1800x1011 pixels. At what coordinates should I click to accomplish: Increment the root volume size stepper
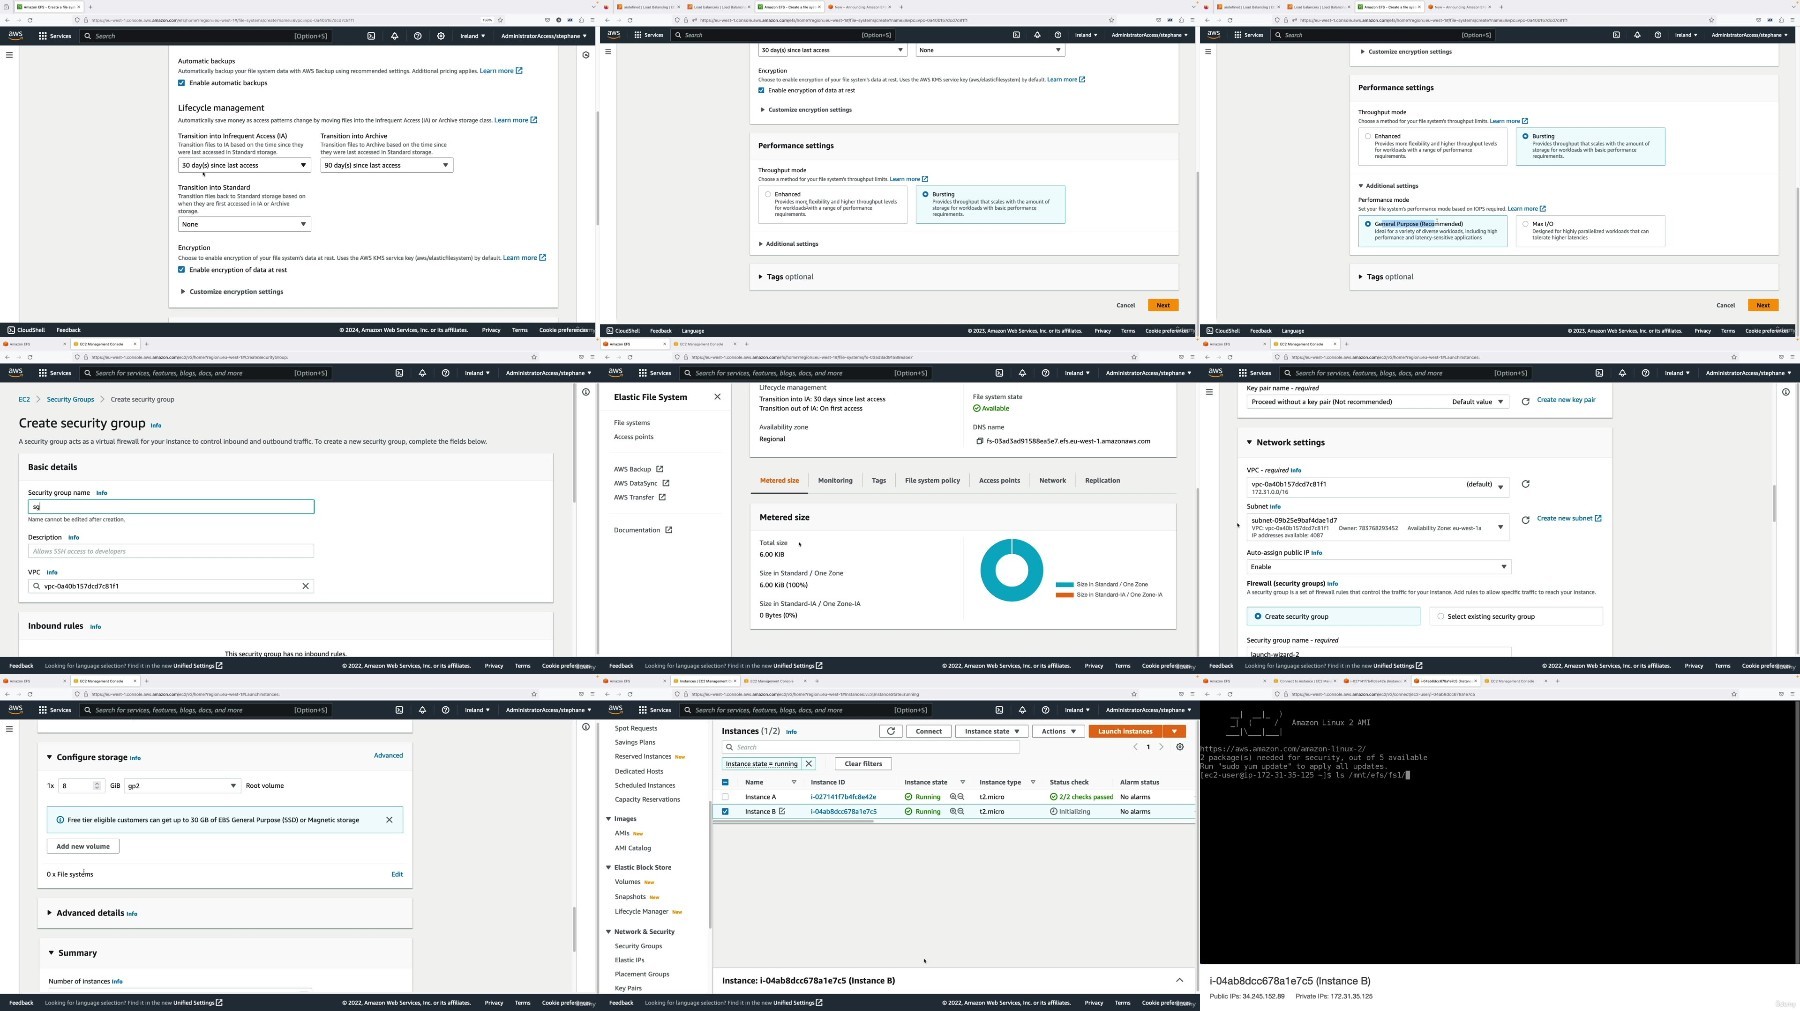tap(97, 783)
